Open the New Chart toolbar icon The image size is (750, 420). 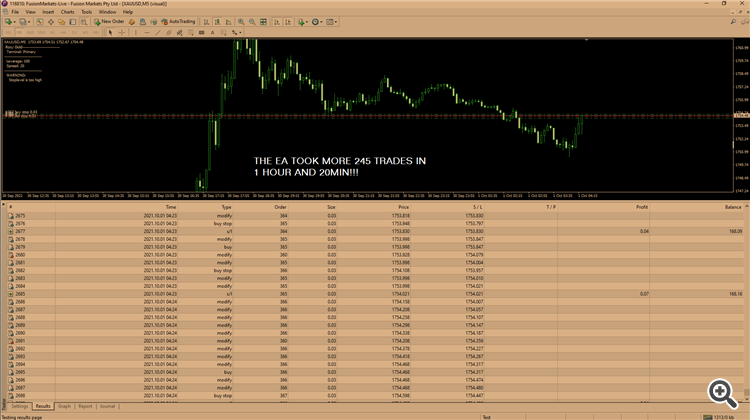coord(8,22)
